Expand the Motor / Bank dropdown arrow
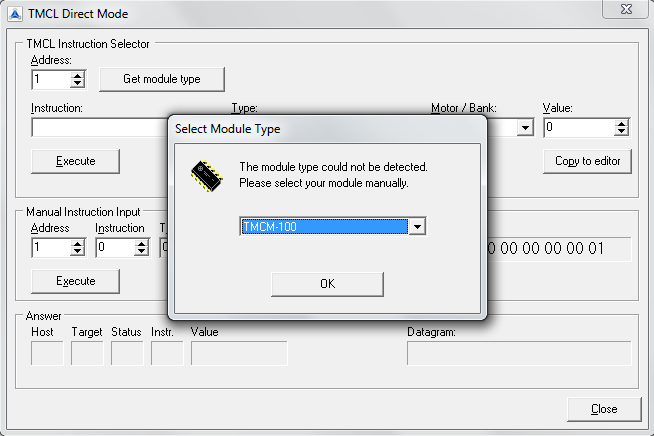The height and width of the screenshot is (436, 654). tap(525, 128)
